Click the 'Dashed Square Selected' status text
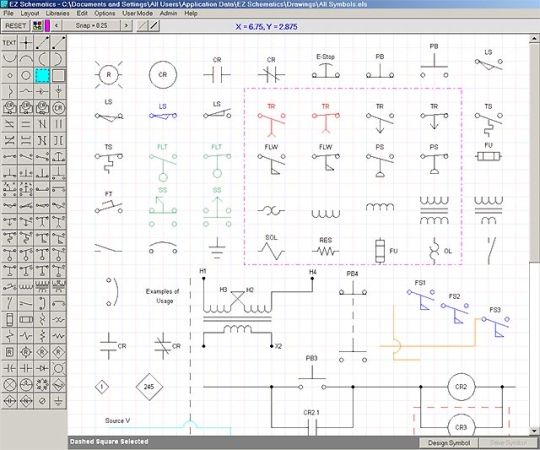Viewport: 540px width, 450px height. tap(109, 442)
